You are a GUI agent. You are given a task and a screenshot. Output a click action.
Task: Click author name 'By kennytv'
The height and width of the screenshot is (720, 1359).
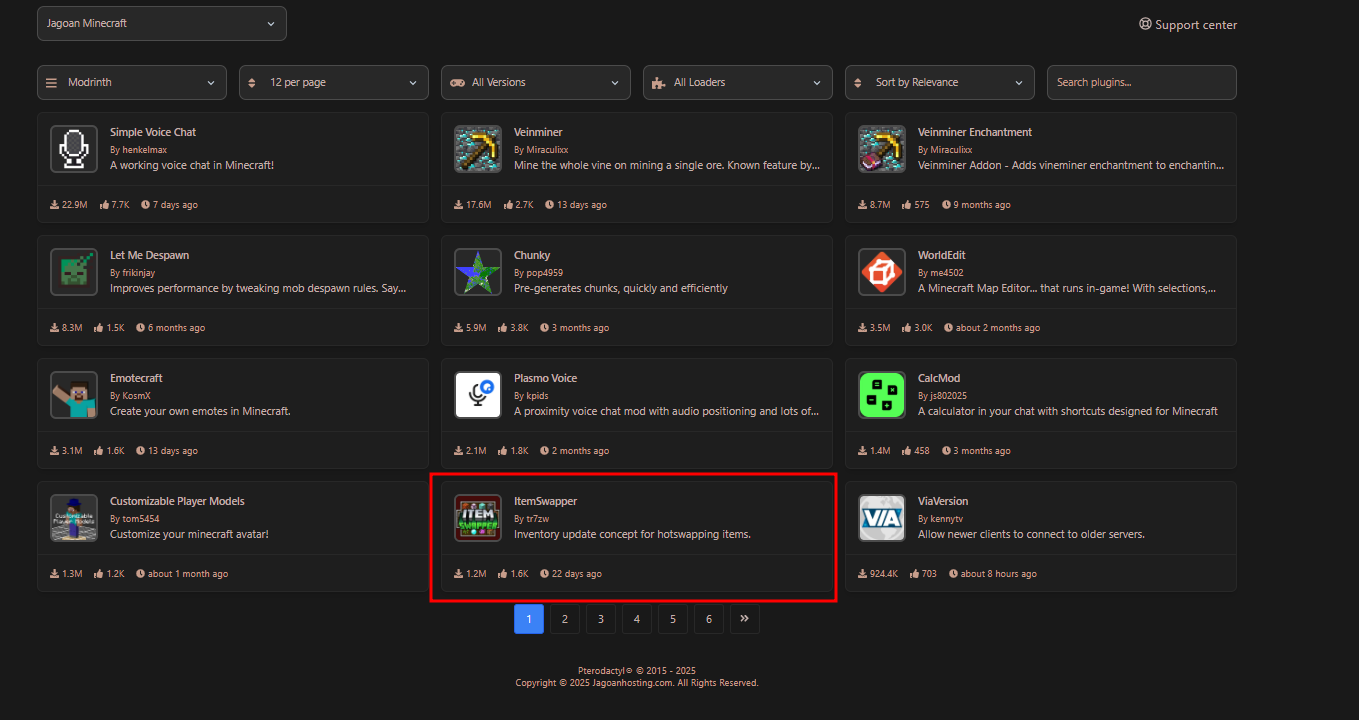pyautogui.click(x=942, y=519)
